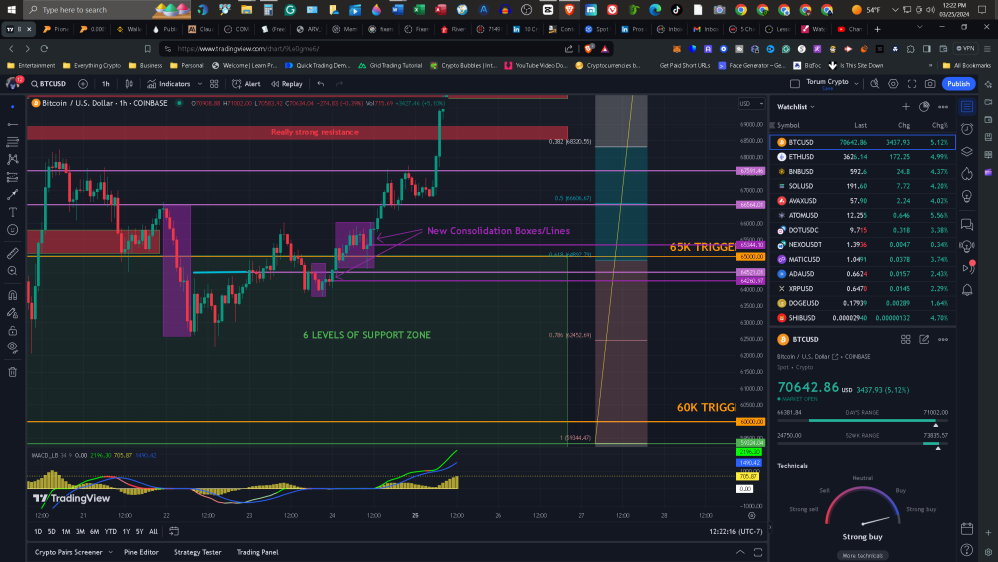Open the layout setup square icon
The width and height of the screenshot is (998, 562).
click(x=795, y=84)
